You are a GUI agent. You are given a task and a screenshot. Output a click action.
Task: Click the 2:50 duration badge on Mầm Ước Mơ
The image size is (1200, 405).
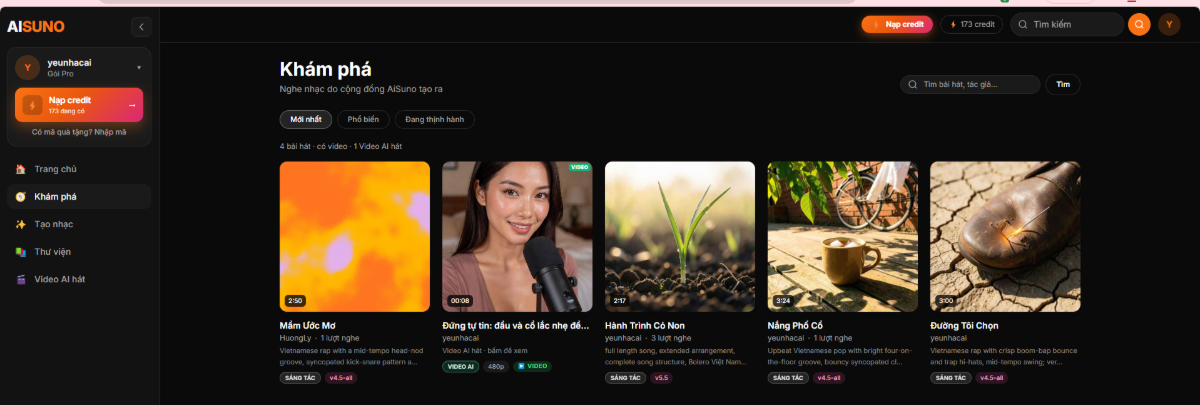[295, 300]
